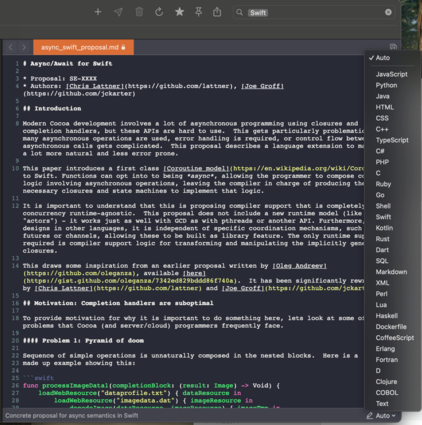This screenshot has width=422, height=425.
Task: Click the pencil icon beside Auto dropdown
Action: (370, 416)
